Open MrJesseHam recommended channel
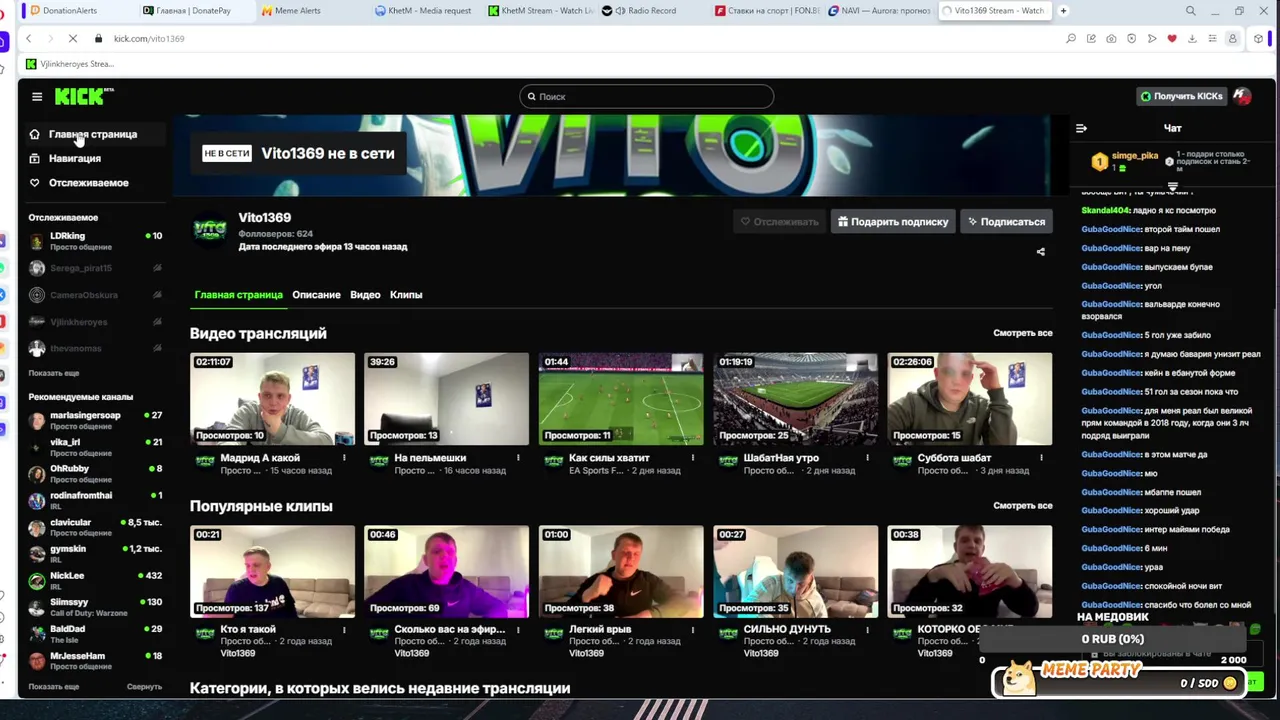The width and height of the screenshot is (1280, 720). tap(95, 661)
